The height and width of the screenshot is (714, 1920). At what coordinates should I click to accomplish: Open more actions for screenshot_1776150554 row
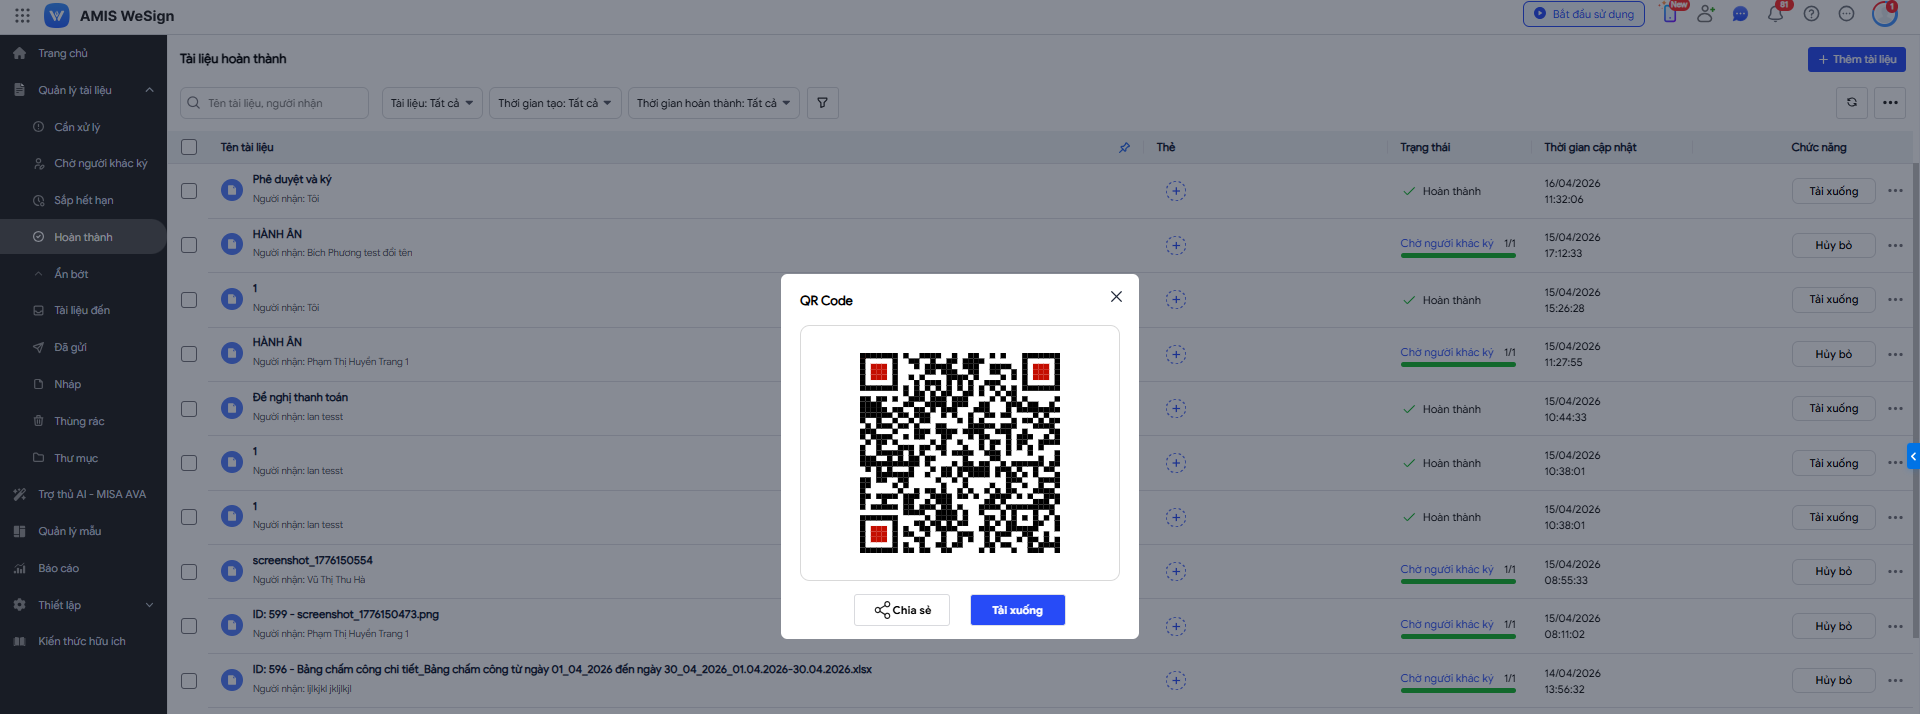coord(1895,572)
